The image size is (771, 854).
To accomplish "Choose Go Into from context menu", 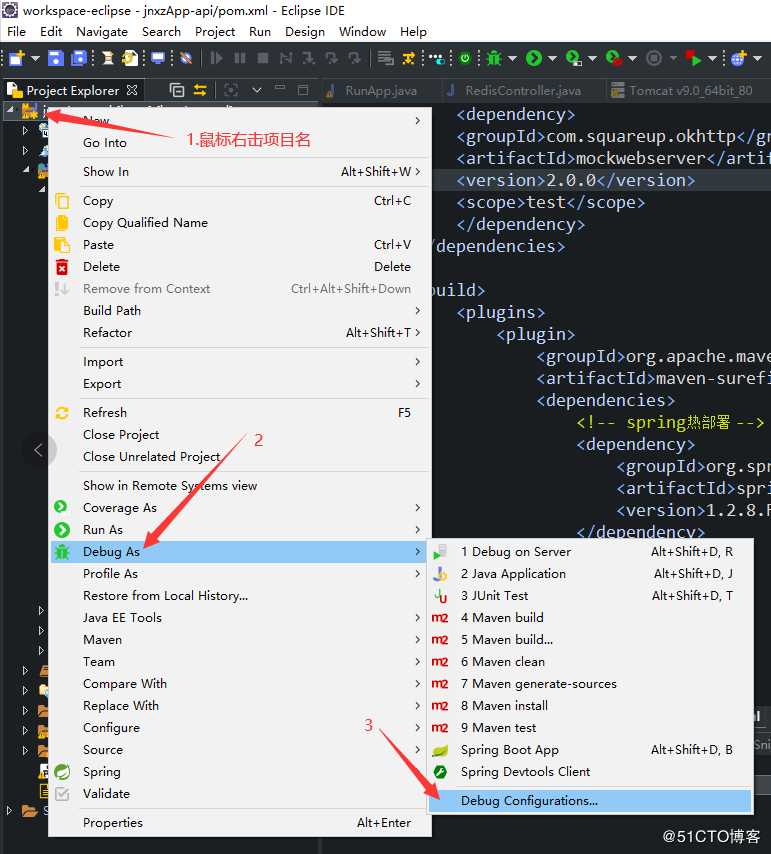I will coord(240,143).
